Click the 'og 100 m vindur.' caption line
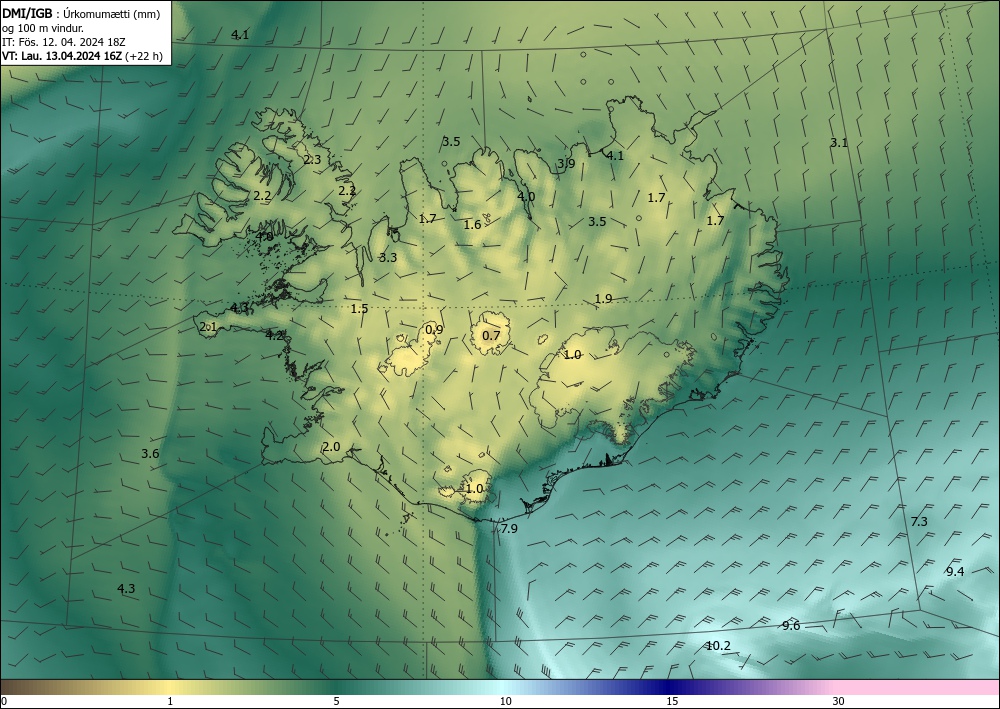Screen dimensions: 1000x709 click(43, 28)
